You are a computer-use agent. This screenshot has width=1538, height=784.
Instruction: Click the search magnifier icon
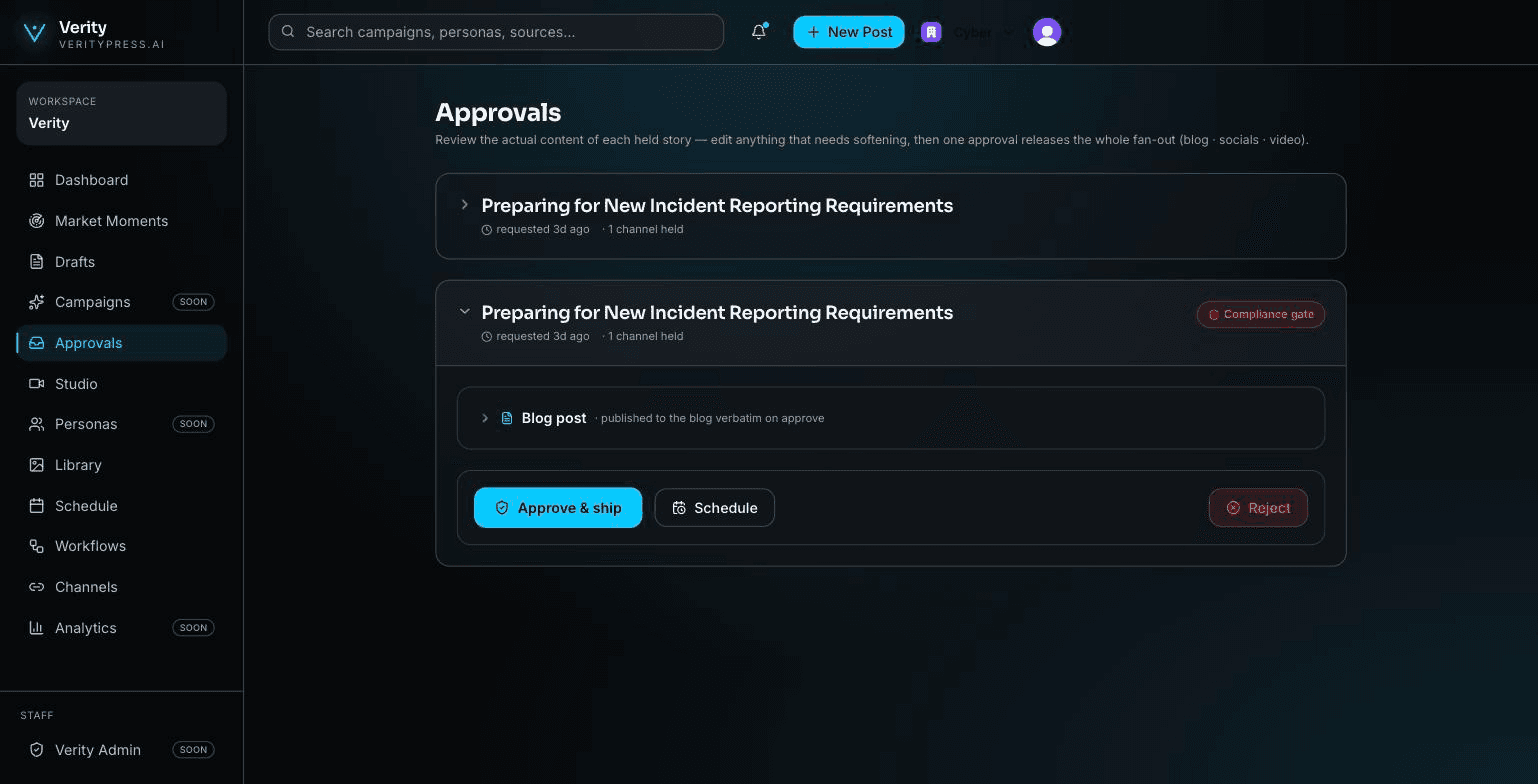pyautogui.click(x=288, y=32)
